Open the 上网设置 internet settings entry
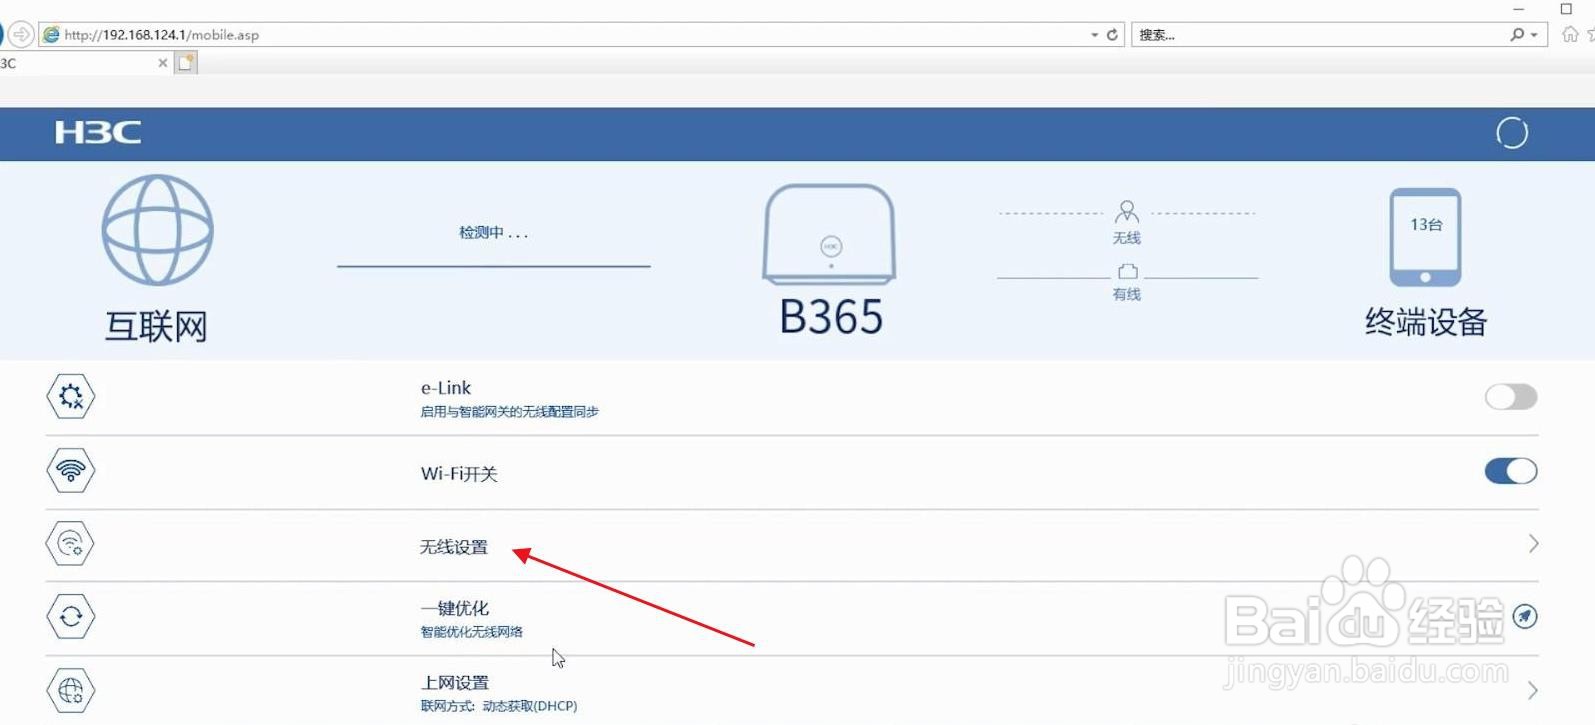Image resolution: width=1595 pixels, height=725 pixels. tap(791, 692)
